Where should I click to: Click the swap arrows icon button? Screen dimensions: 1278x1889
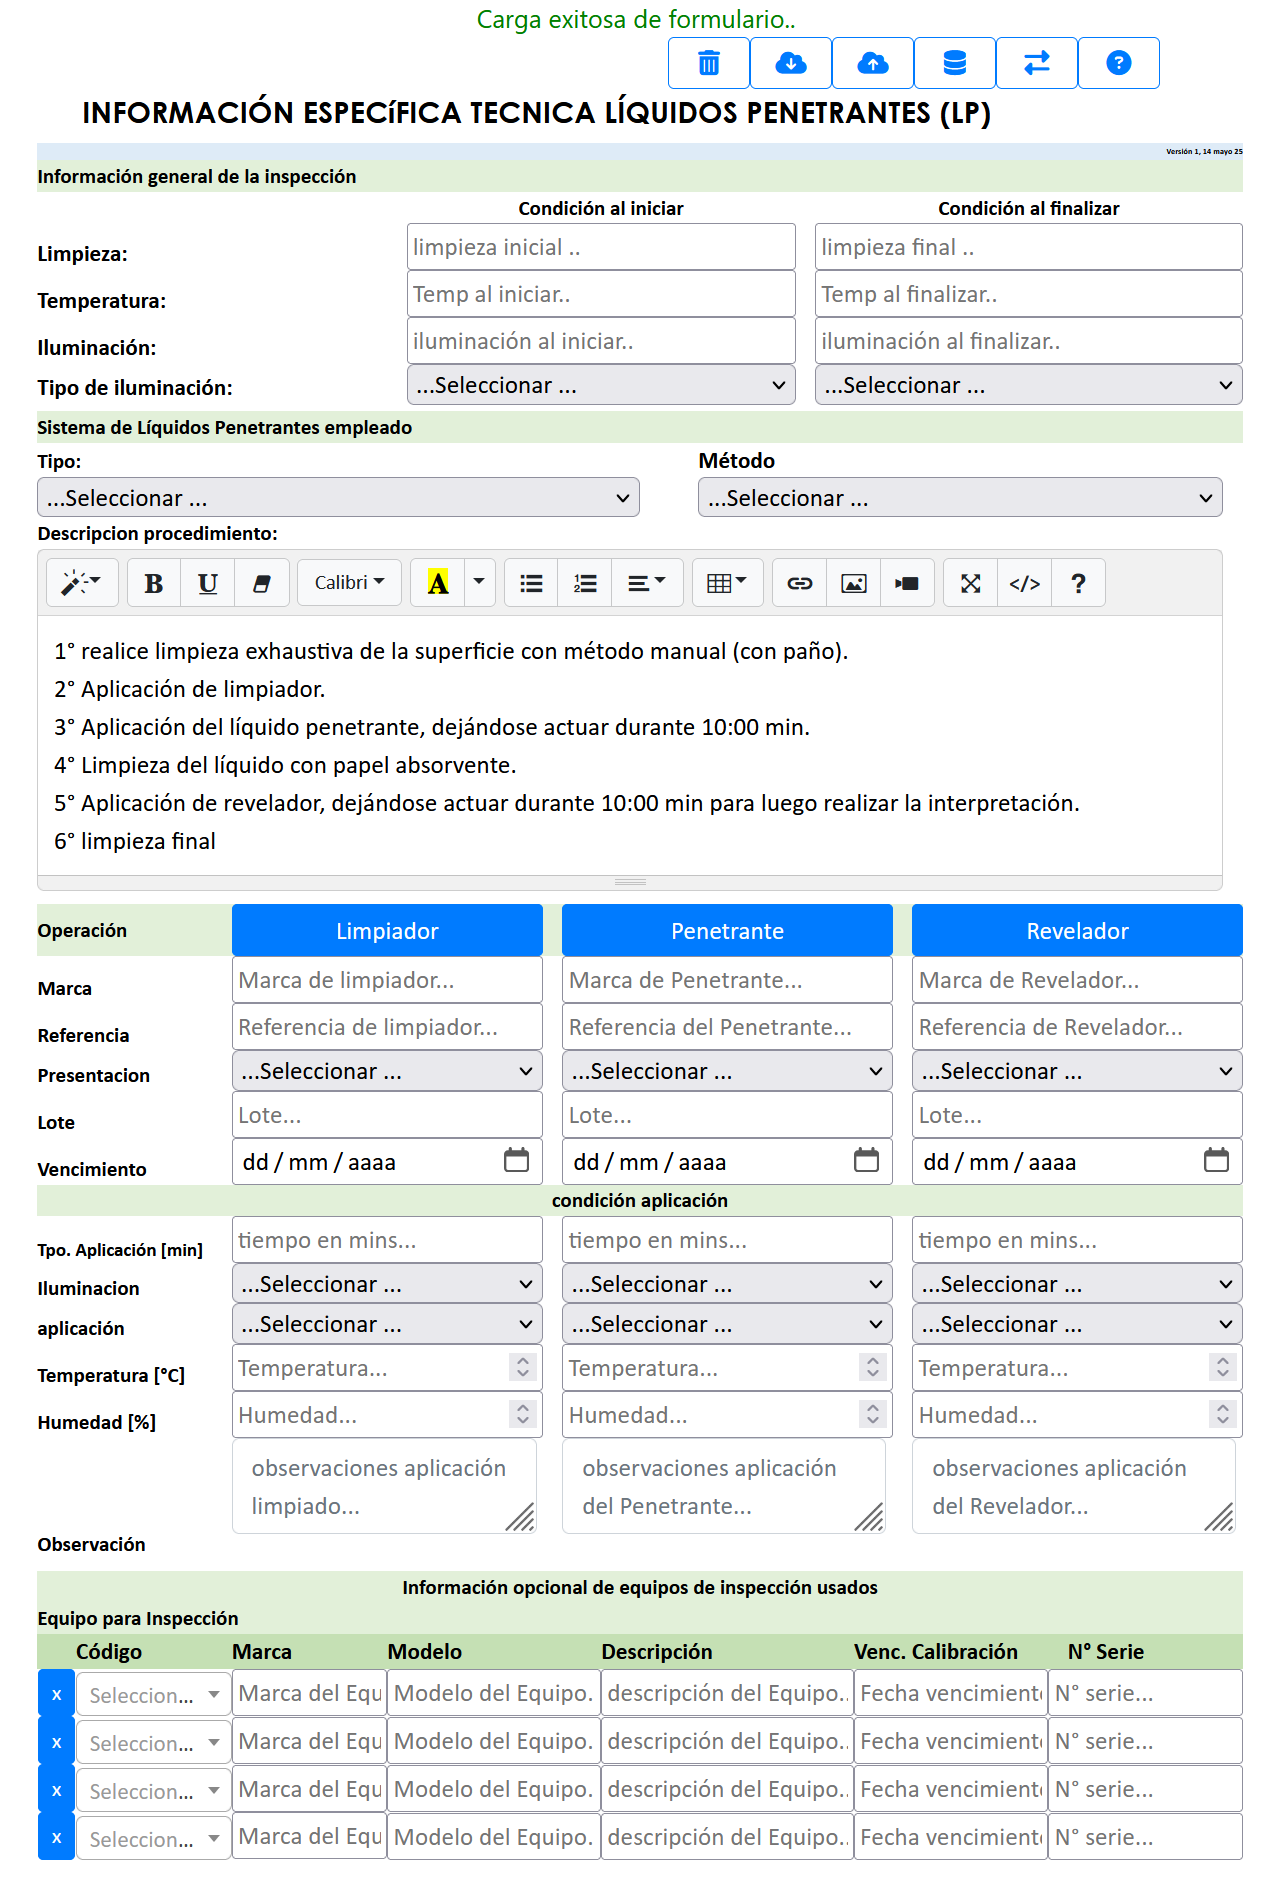[1037, 63]
